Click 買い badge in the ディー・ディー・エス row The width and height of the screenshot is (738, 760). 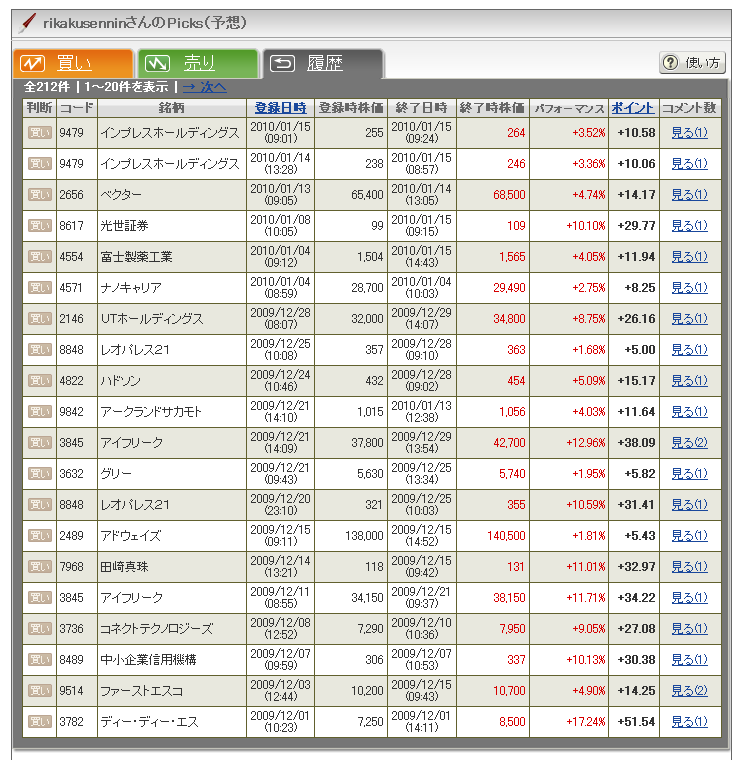coord(40,722)
